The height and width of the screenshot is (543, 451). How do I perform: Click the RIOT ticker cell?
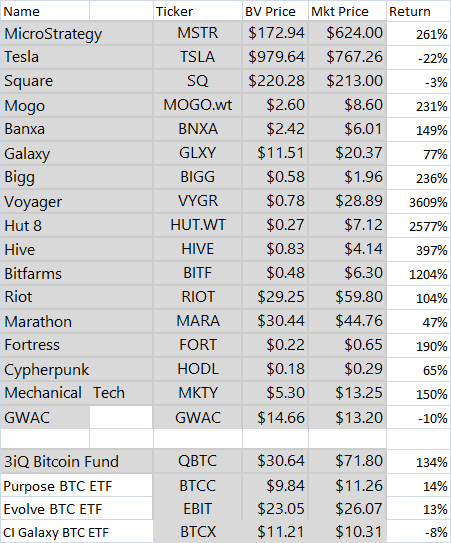point(198,297)
